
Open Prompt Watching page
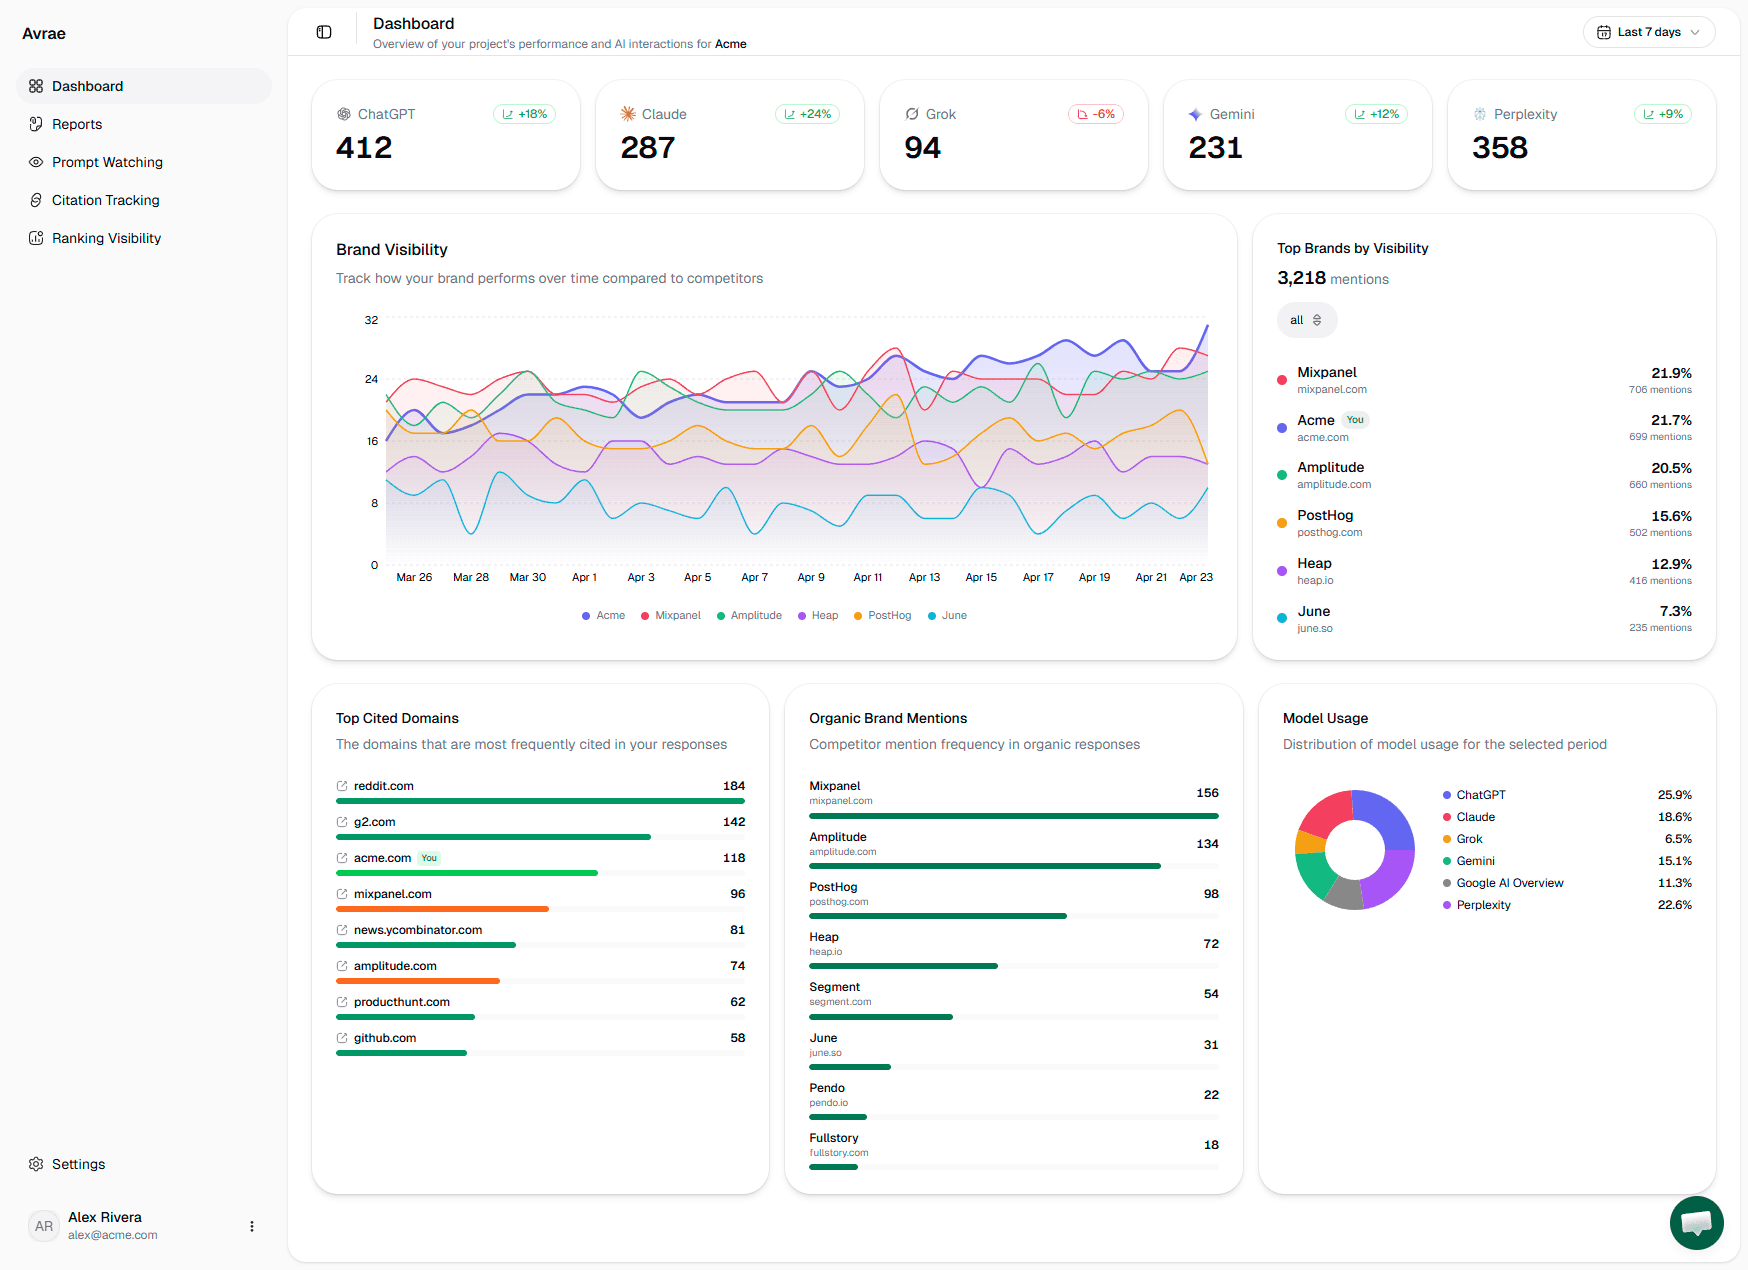144,162
